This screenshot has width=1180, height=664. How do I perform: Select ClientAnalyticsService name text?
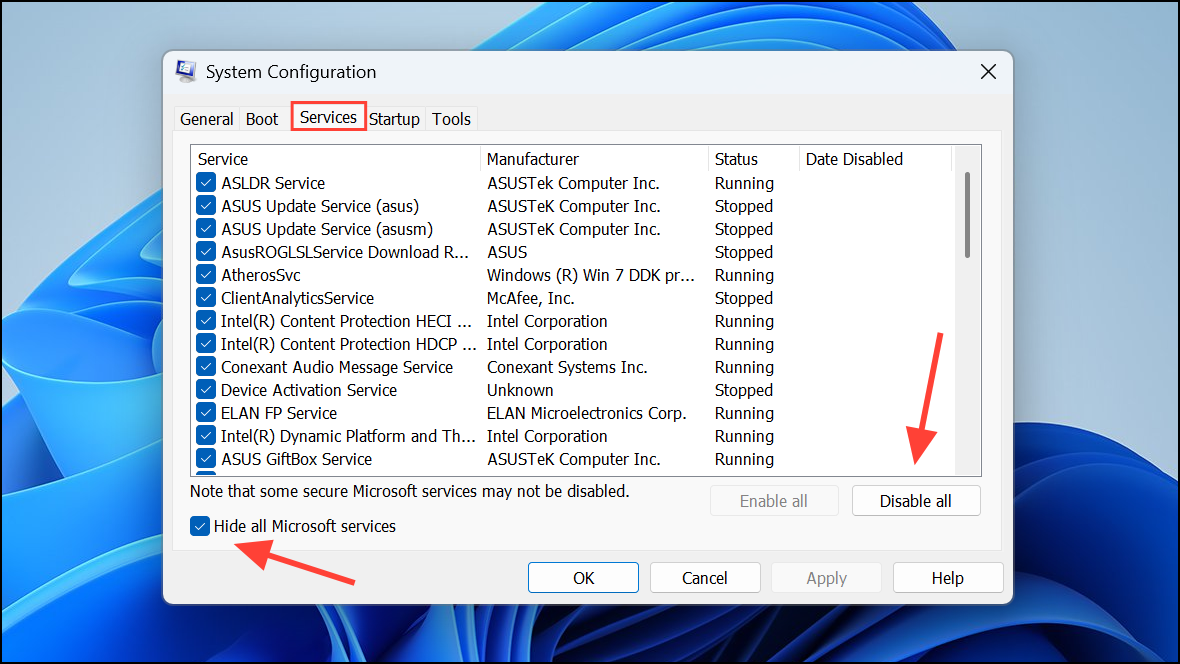[x=297, y=298]
